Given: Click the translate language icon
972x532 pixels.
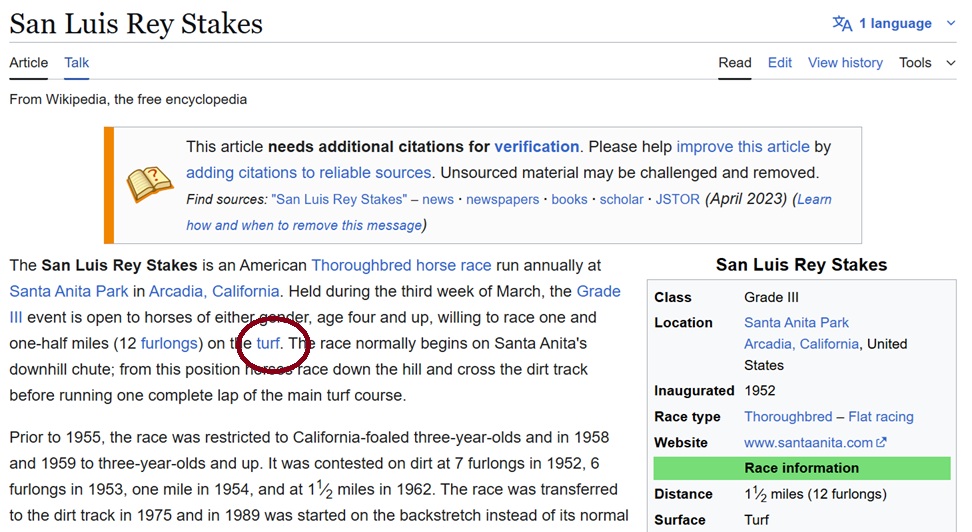Looking at the screenshot, I should [x=842, y=24].
